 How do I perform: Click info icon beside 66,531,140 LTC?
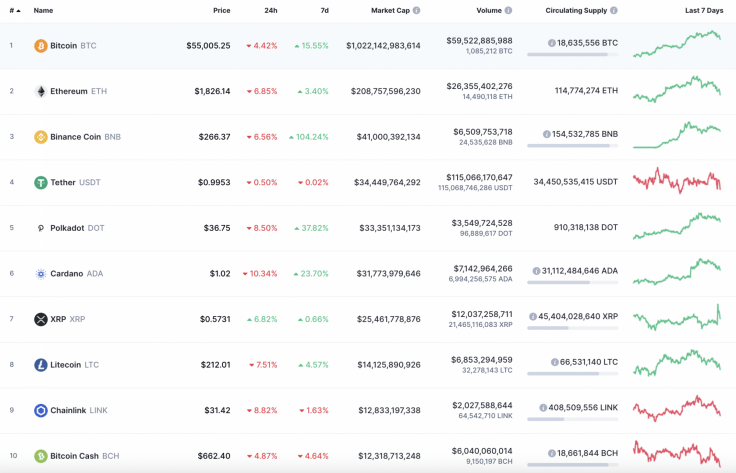click(x=554, y=362)
